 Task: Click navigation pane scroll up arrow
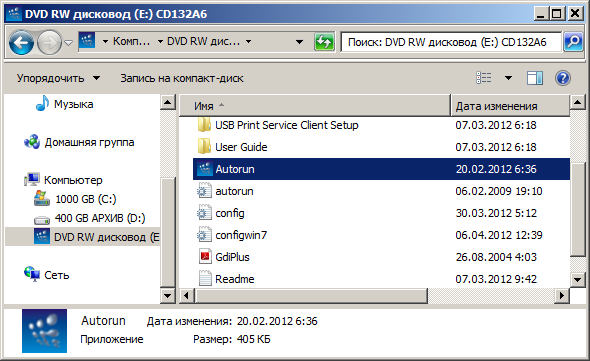pyautogui.click(x=167, y=102)
